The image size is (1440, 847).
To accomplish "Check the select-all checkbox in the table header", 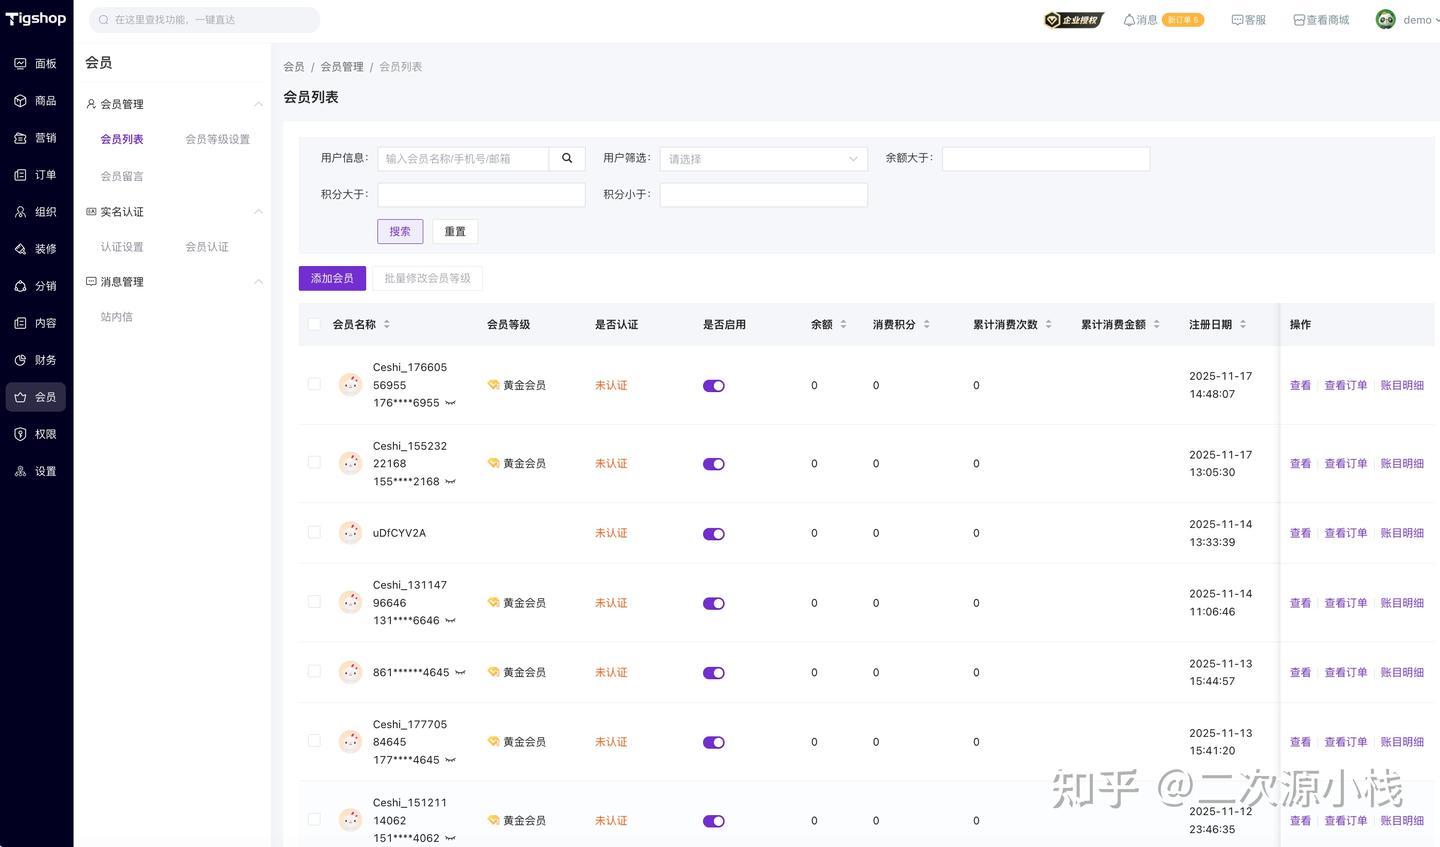I will (314, 324).
